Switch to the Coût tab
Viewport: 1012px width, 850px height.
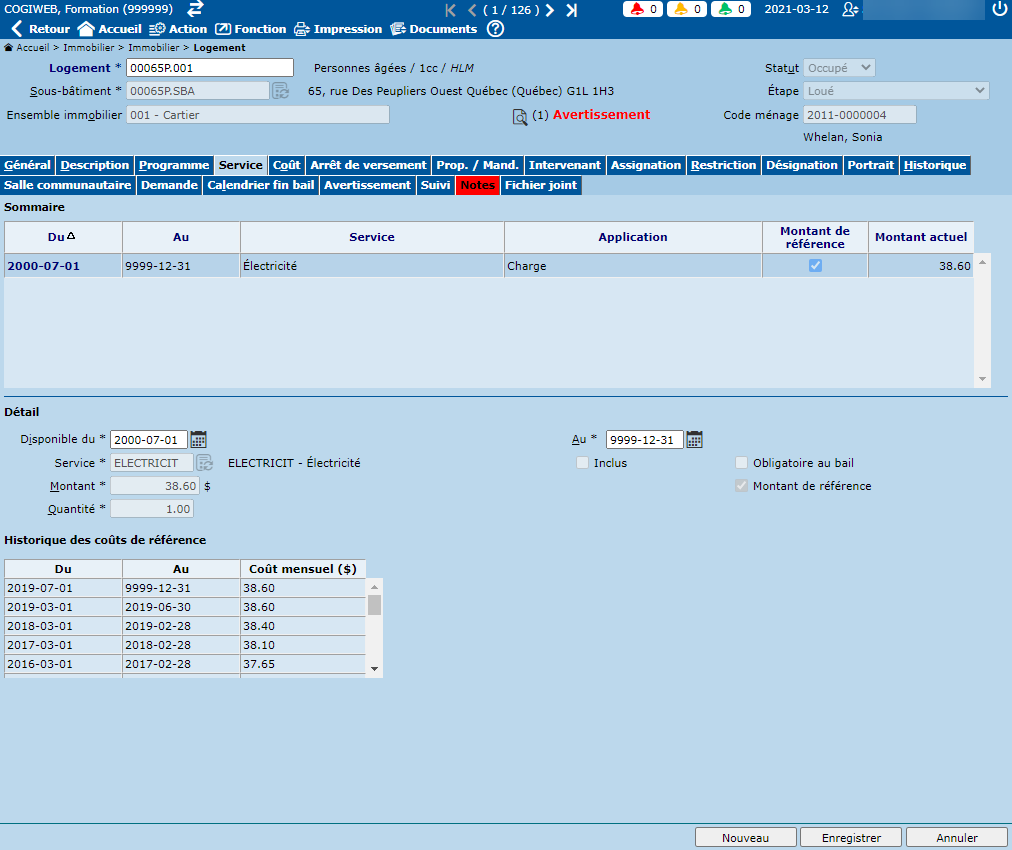click(x=287, y=165)
